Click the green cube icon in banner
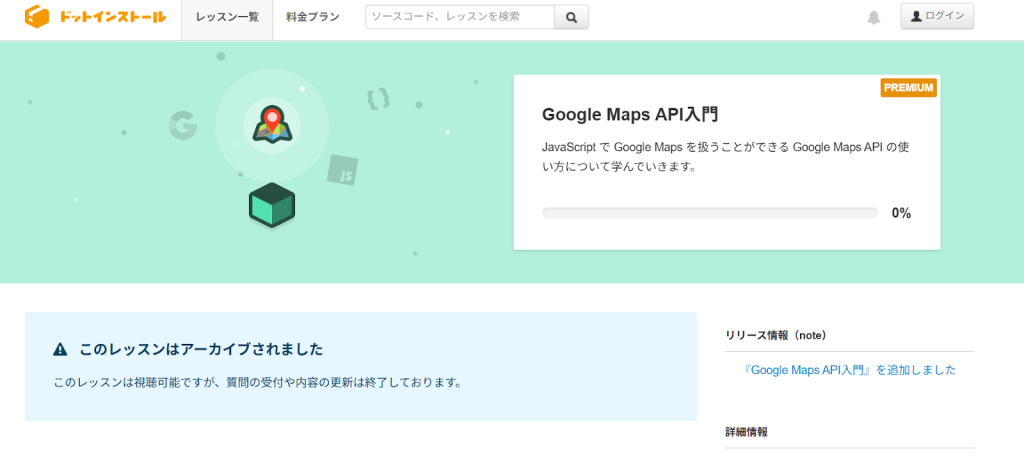 (x=271, y=204)
